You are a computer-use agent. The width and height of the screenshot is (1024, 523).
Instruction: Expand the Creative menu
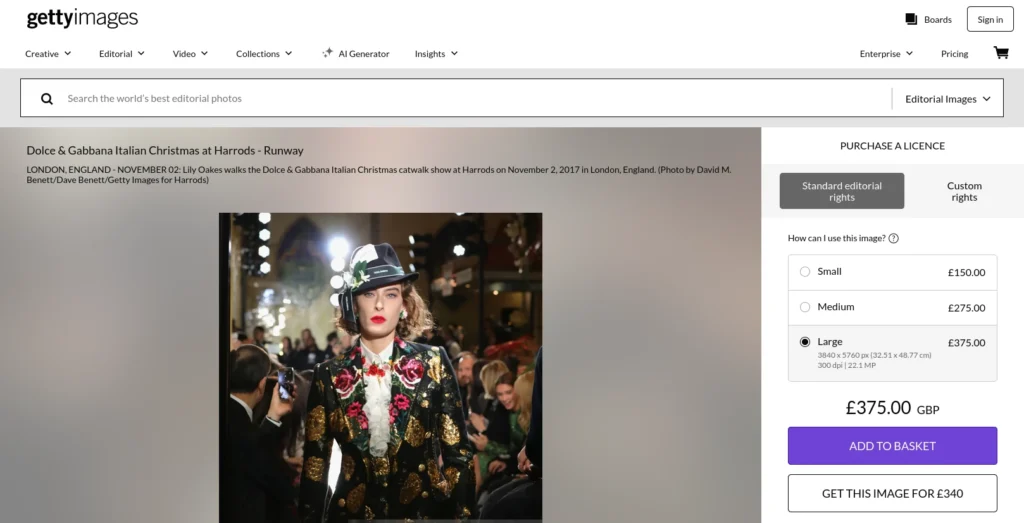tap(48, 54)
